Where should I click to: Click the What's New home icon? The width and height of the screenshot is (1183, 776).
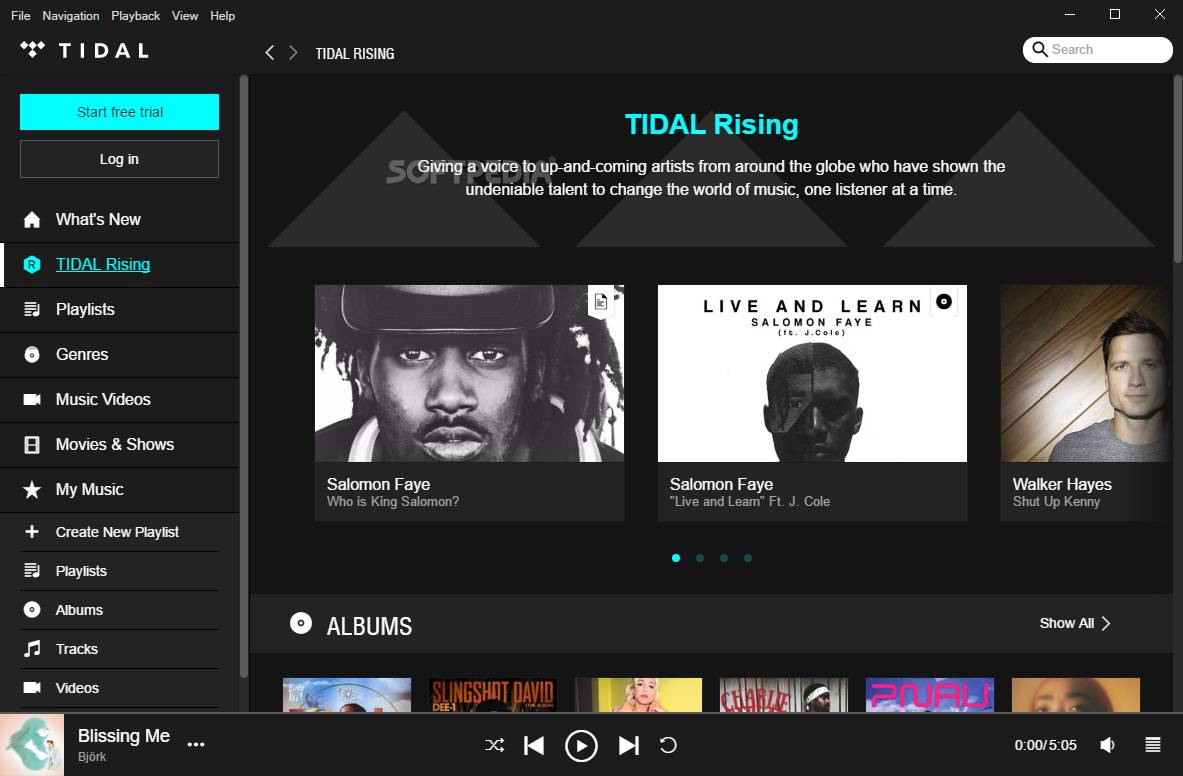[x=32, y=219]
